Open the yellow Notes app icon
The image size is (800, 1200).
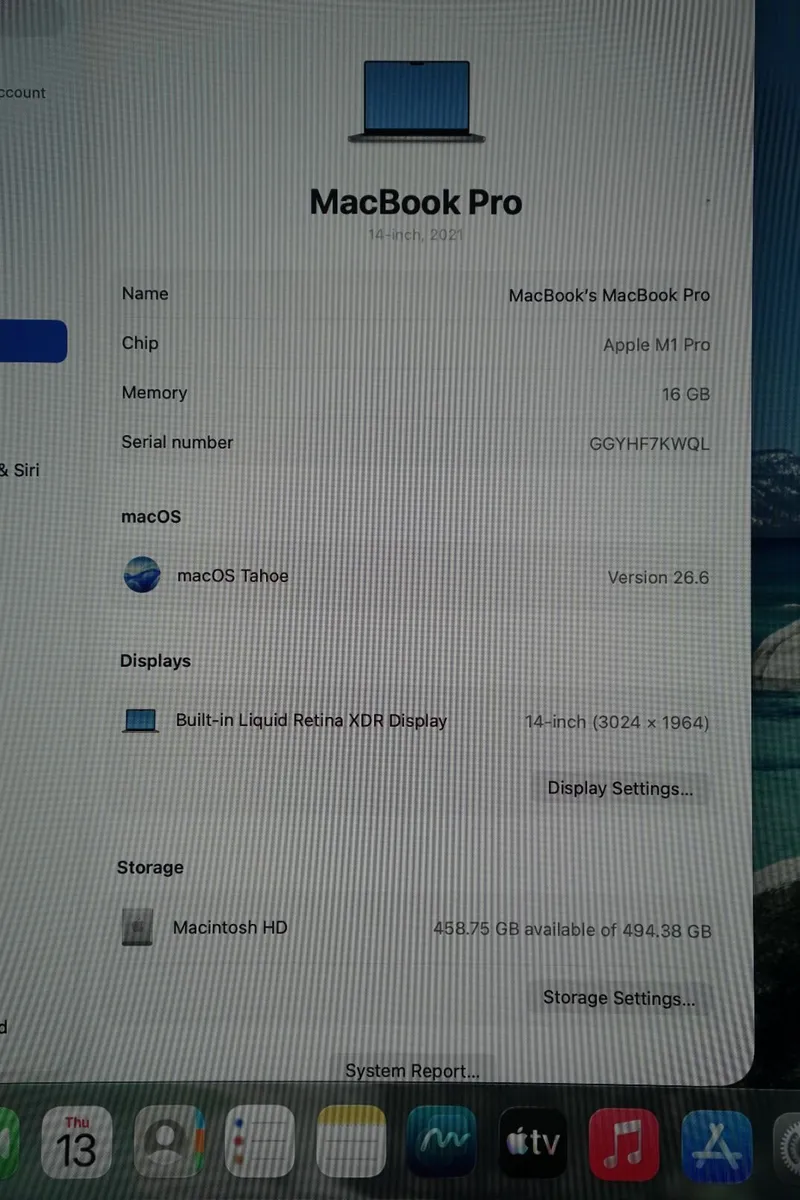[x=351, y=1142]
